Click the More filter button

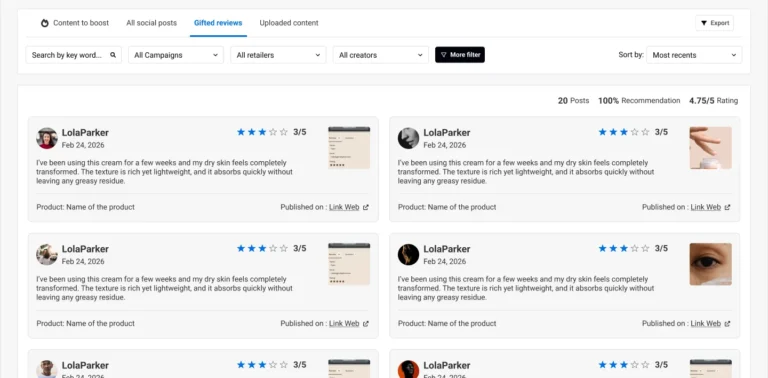point(460,55)
